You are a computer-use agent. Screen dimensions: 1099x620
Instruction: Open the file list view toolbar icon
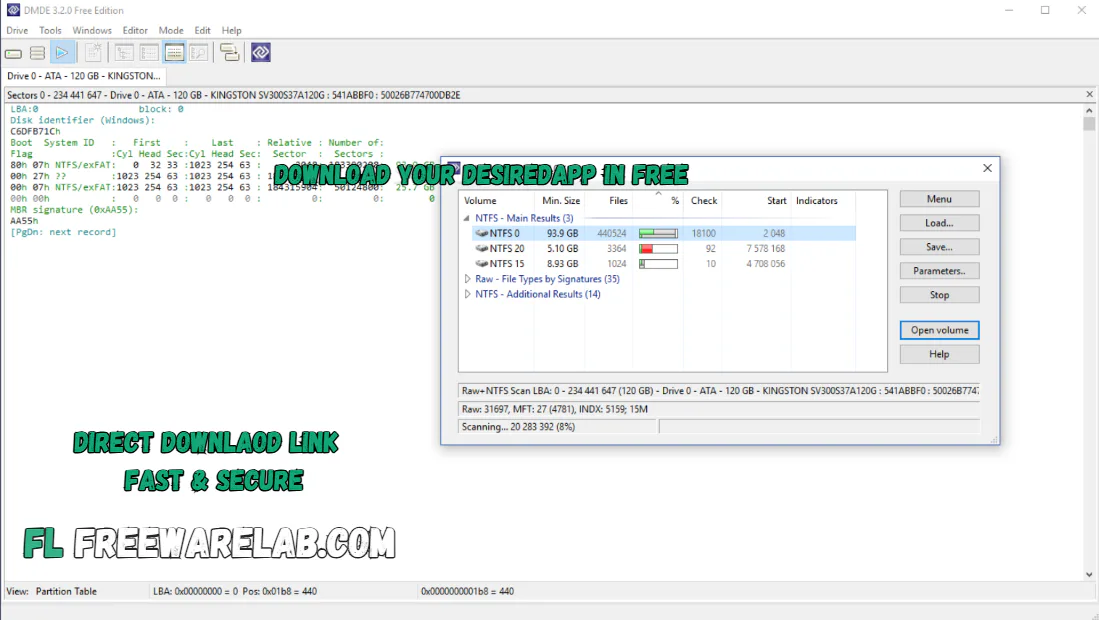pos(149,52)
